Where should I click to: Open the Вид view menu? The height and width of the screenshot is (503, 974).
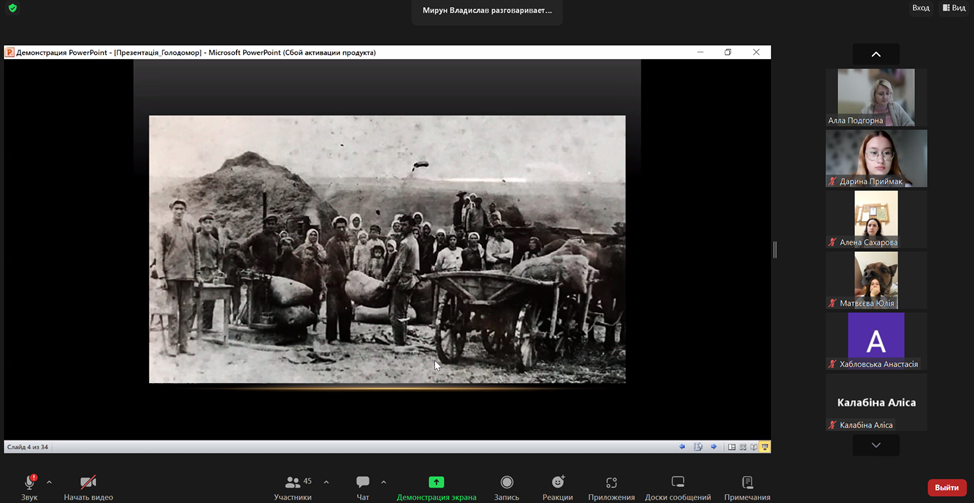pyautogui.click(x=953, y=8)
